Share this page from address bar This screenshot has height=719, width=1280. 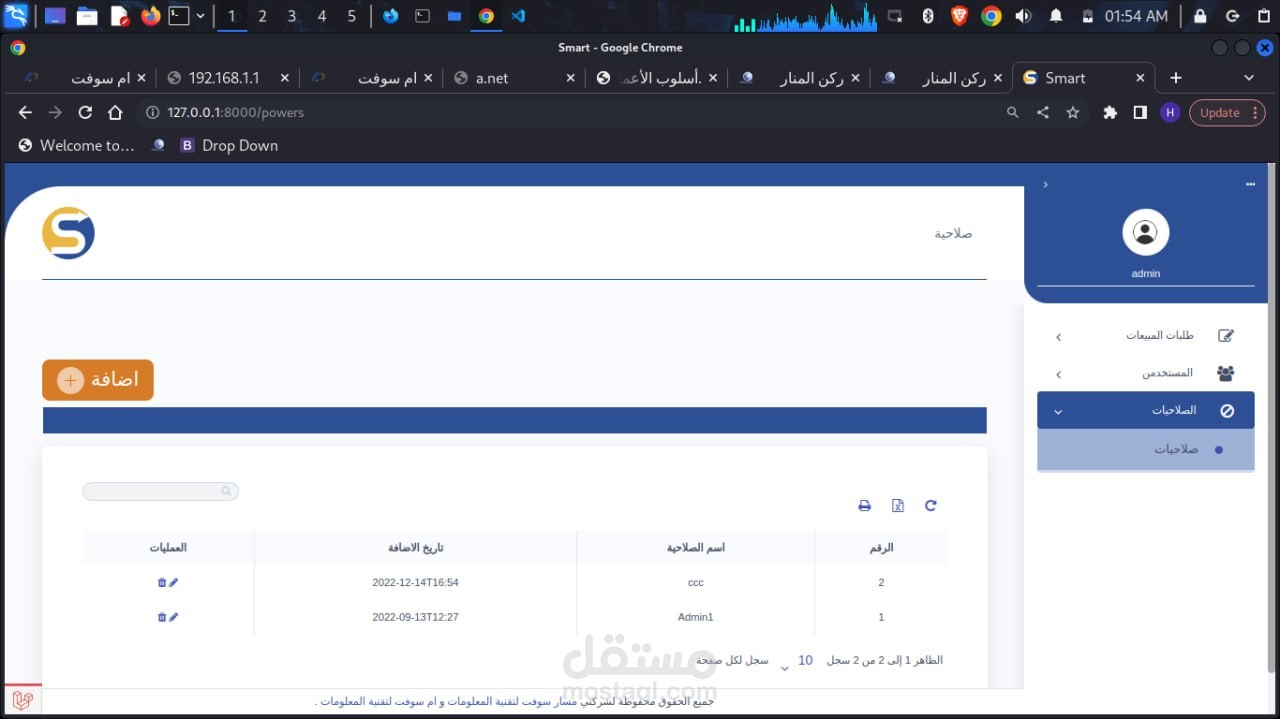pos(1043,113)
